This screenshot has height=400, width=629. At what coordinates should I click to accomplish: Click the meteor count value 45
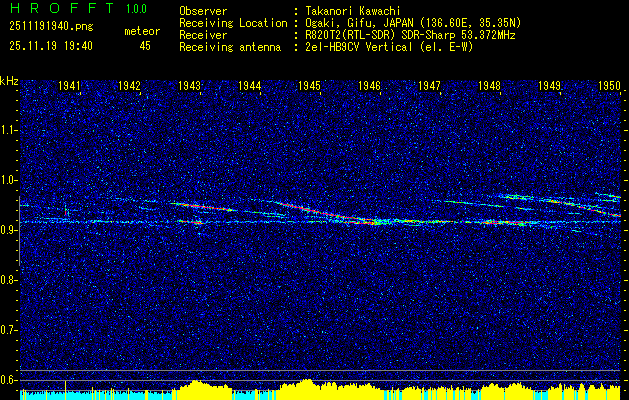145,46
